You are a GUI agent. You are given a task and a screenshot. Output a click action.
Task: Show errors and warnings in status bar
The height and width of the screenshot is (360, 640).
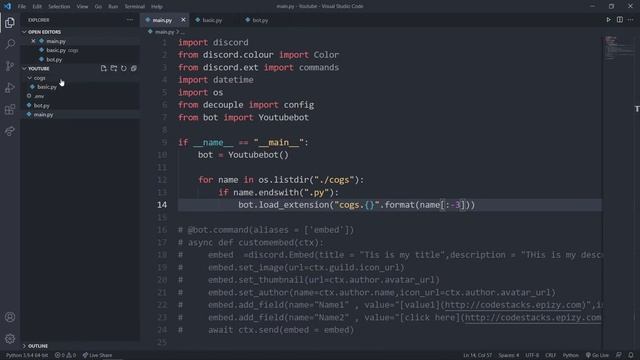point(65,355)
